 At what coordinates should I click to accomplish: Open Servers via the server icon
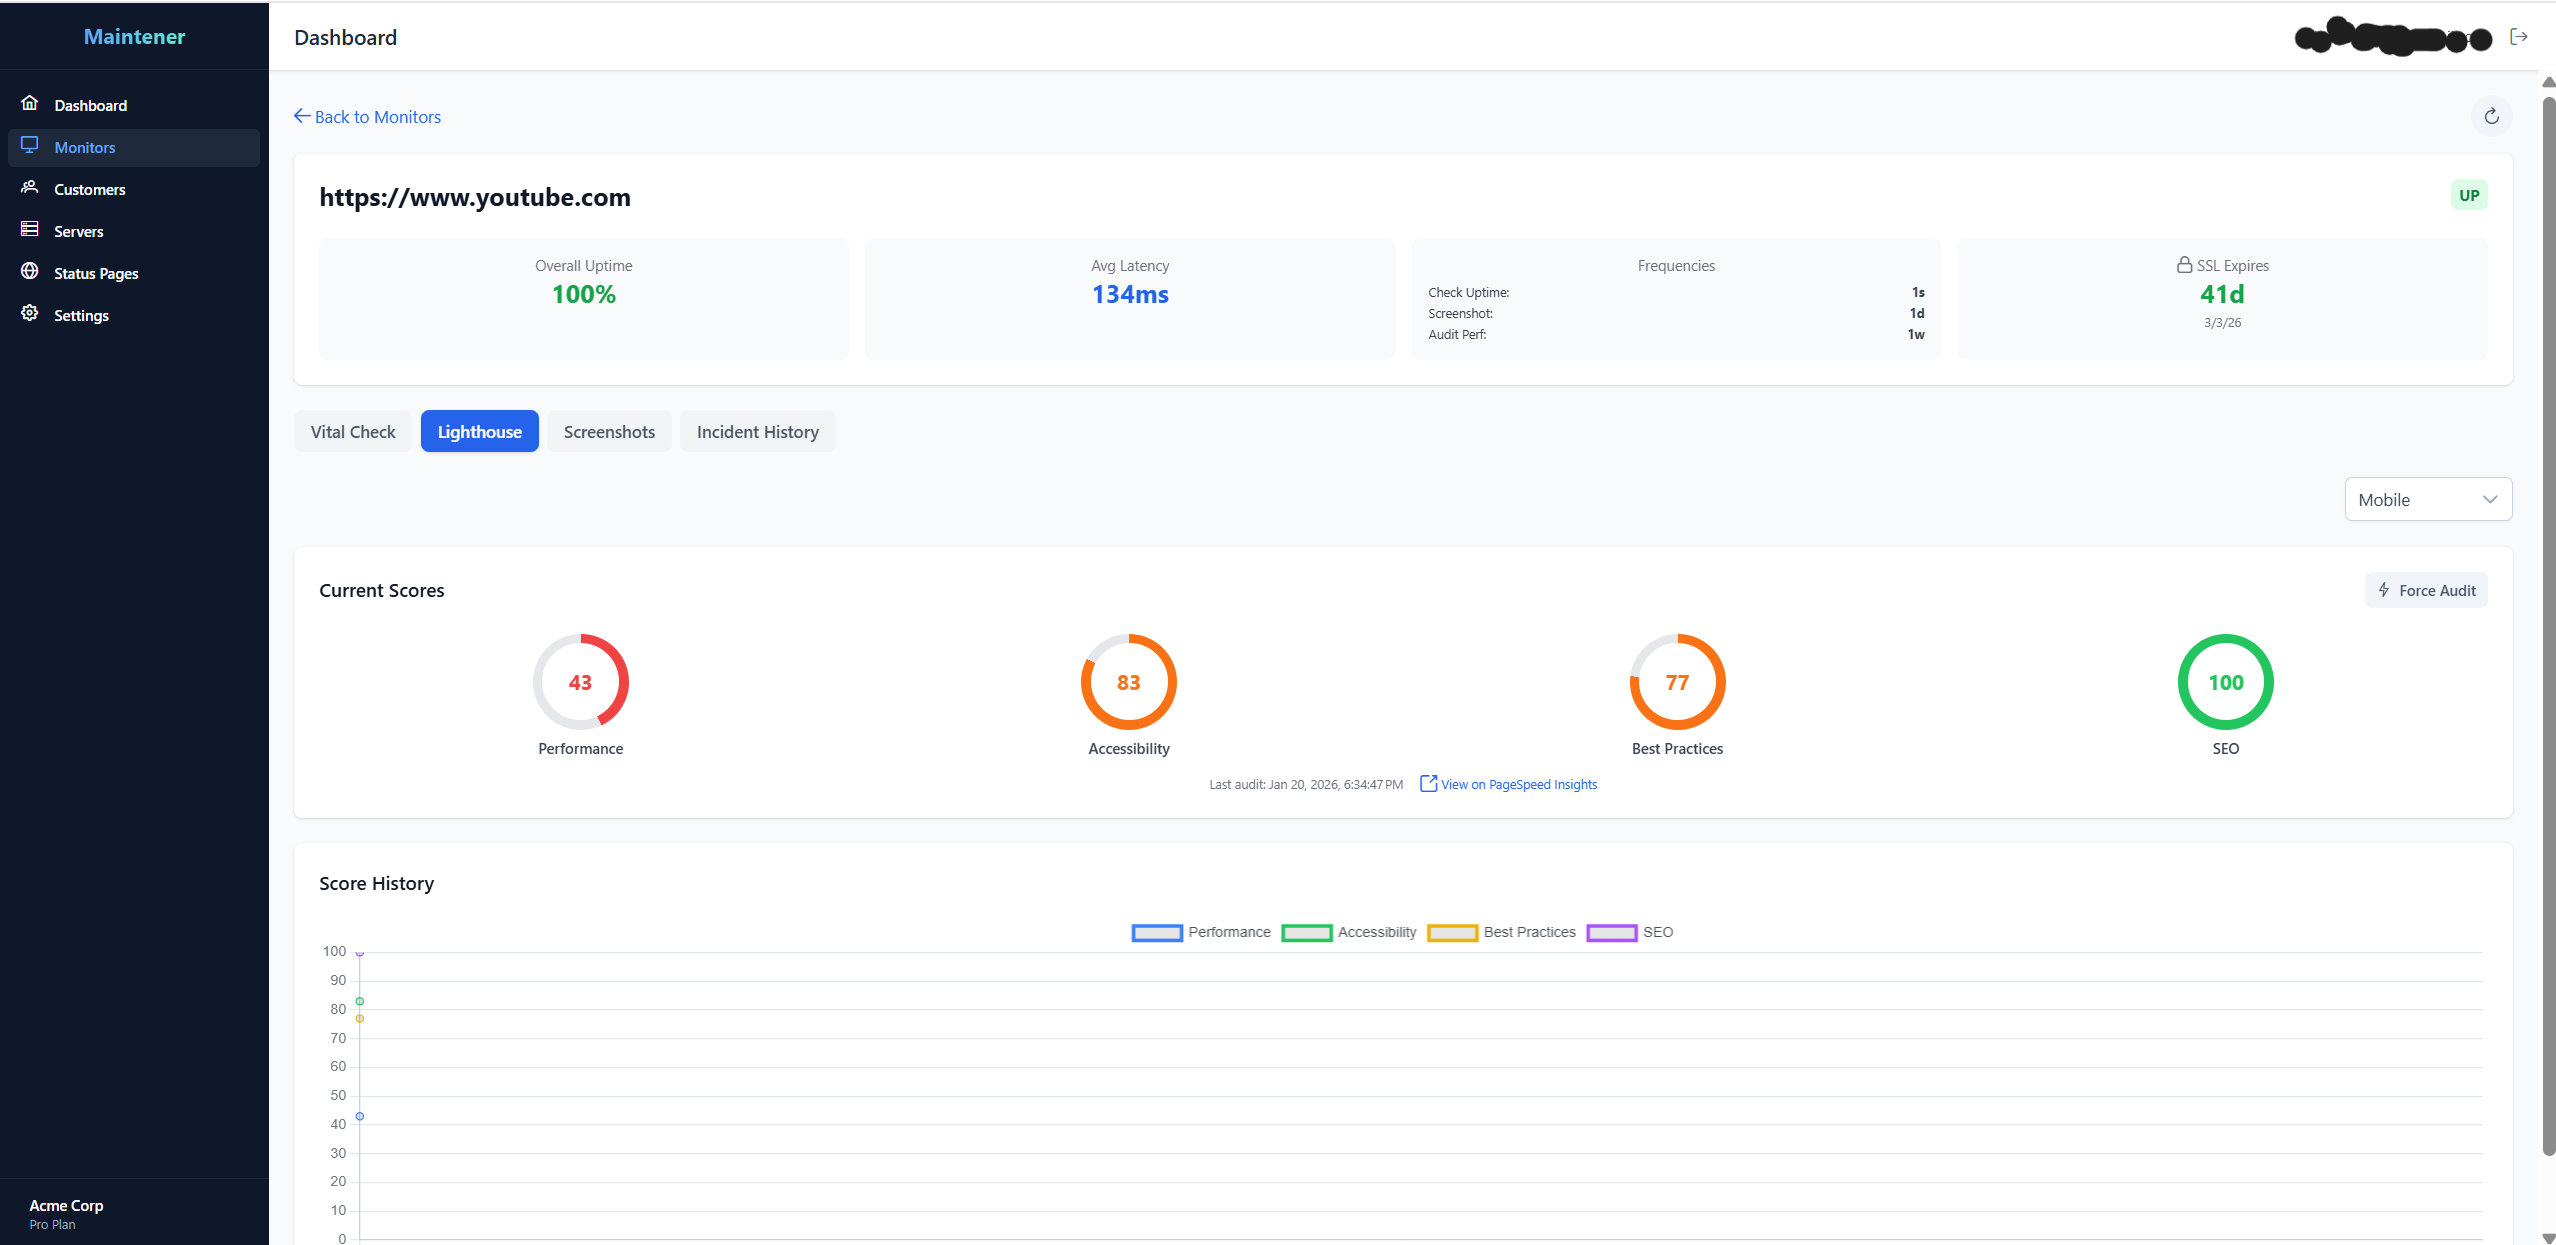pos(29,230)
